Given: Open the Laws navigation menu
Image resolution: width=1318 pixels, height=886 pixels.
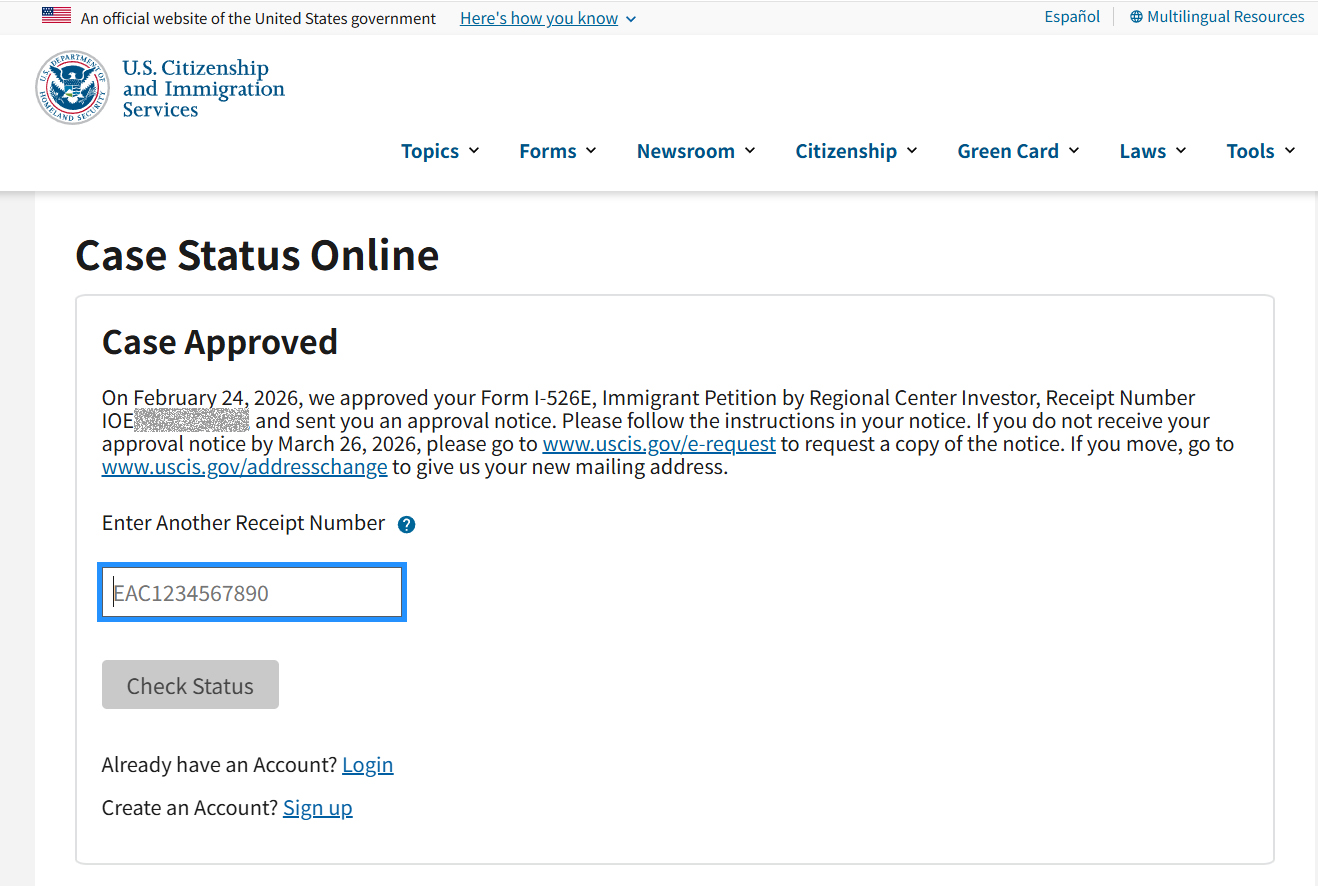Looking at the screenshot, I should tap(1153, 151).
